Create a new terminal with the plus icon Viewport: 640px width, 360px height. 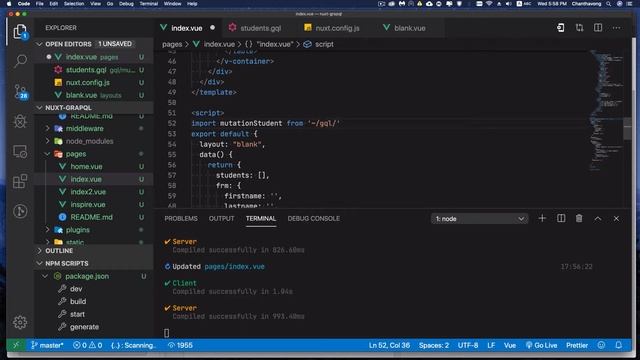[x=542, y=218]
